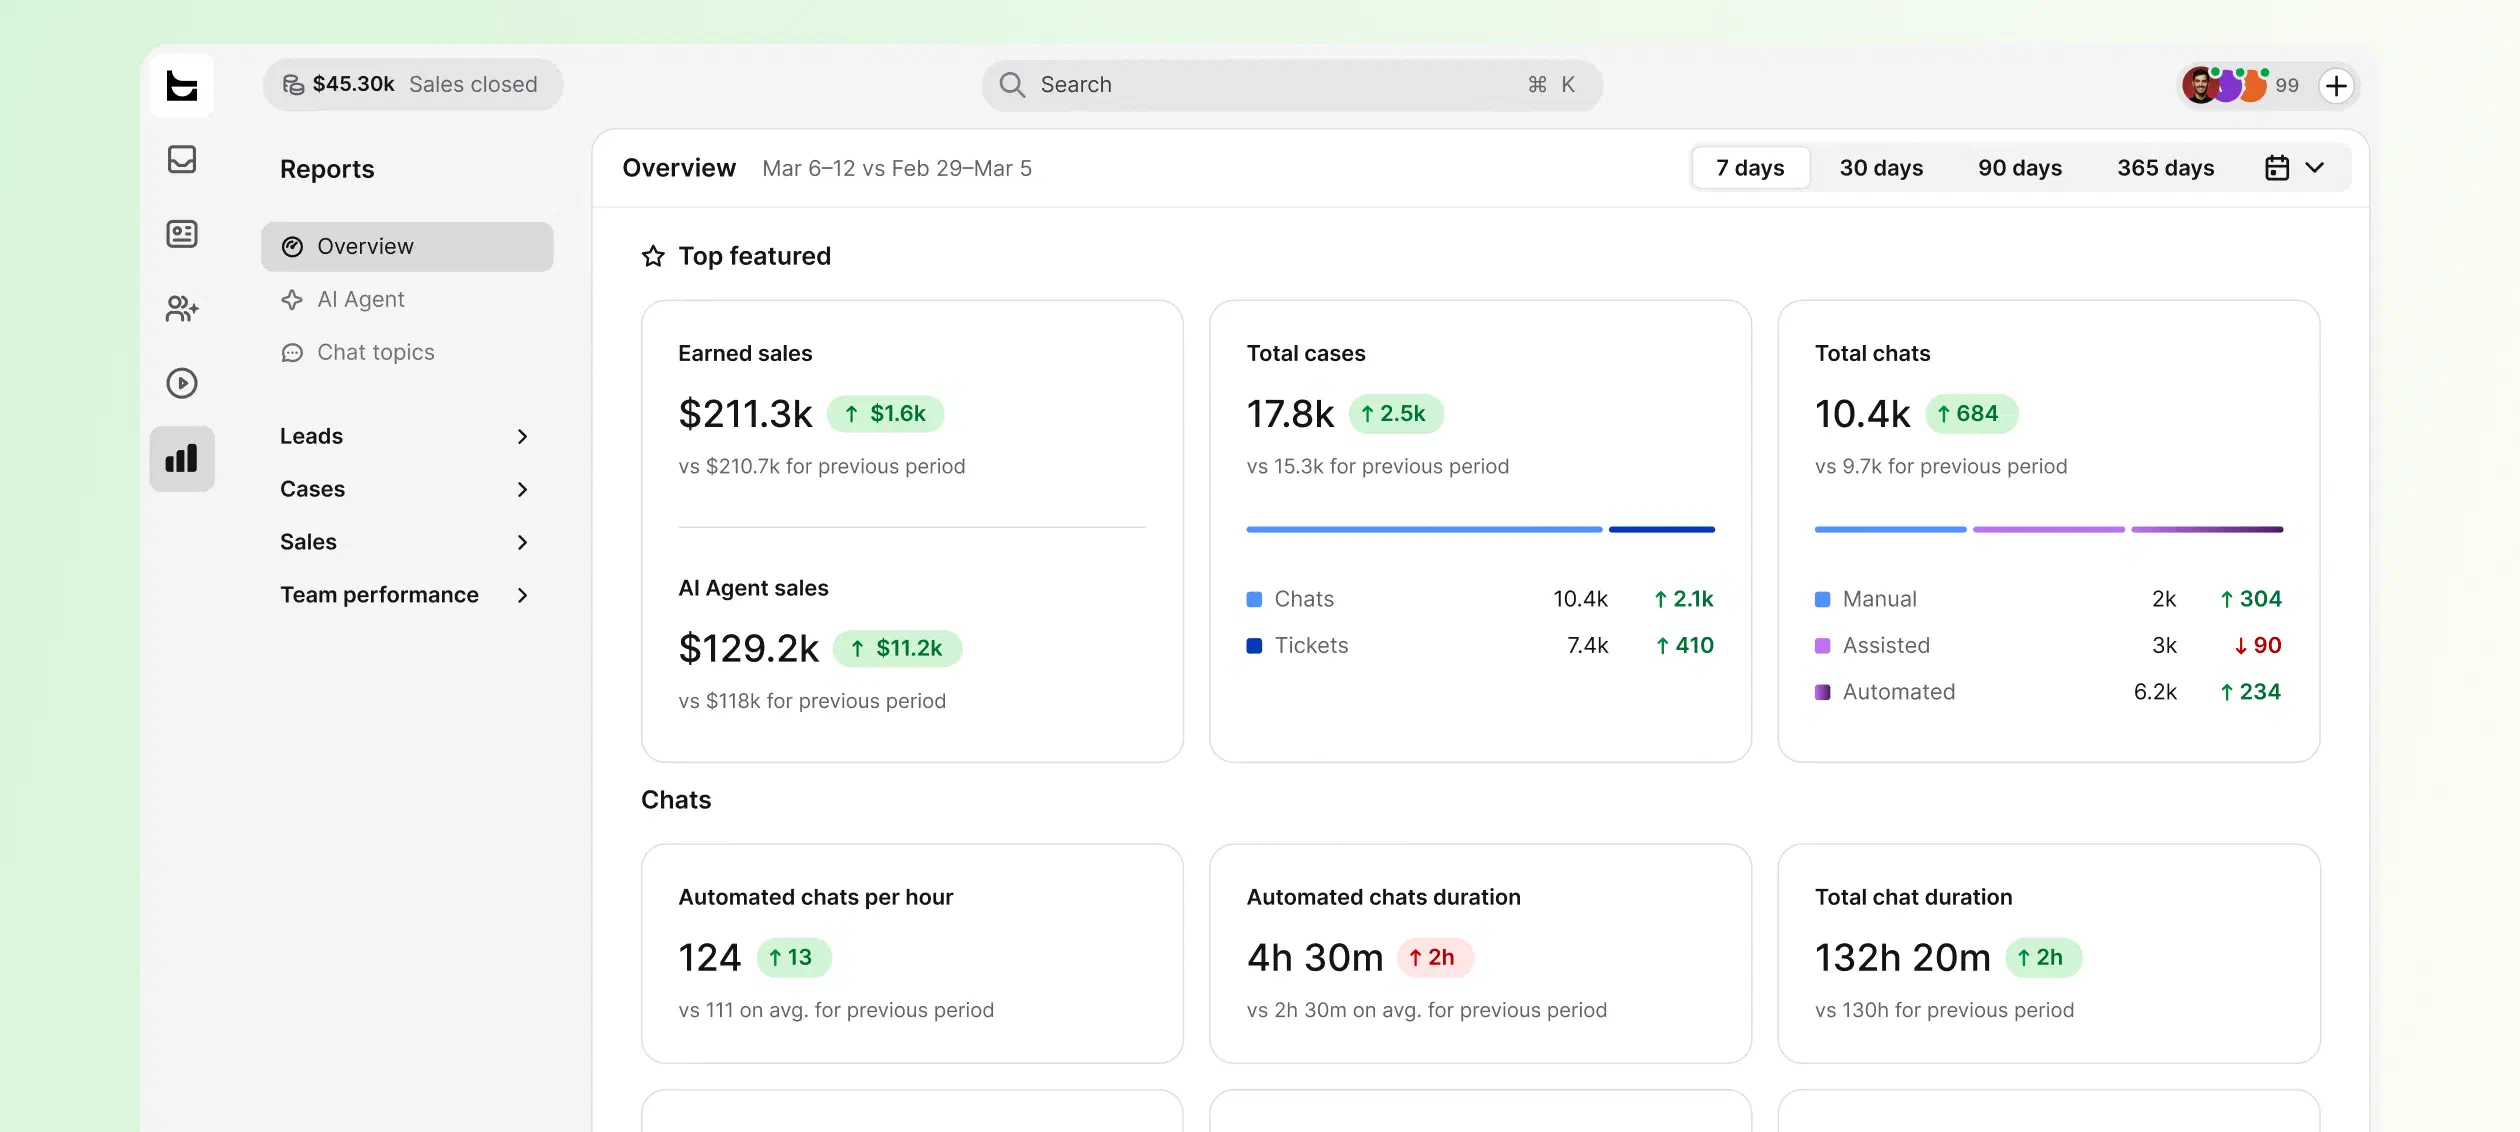Open the AI Agent report
The height and width of the screenshot is (1132, 2520).
coord(407,299)
